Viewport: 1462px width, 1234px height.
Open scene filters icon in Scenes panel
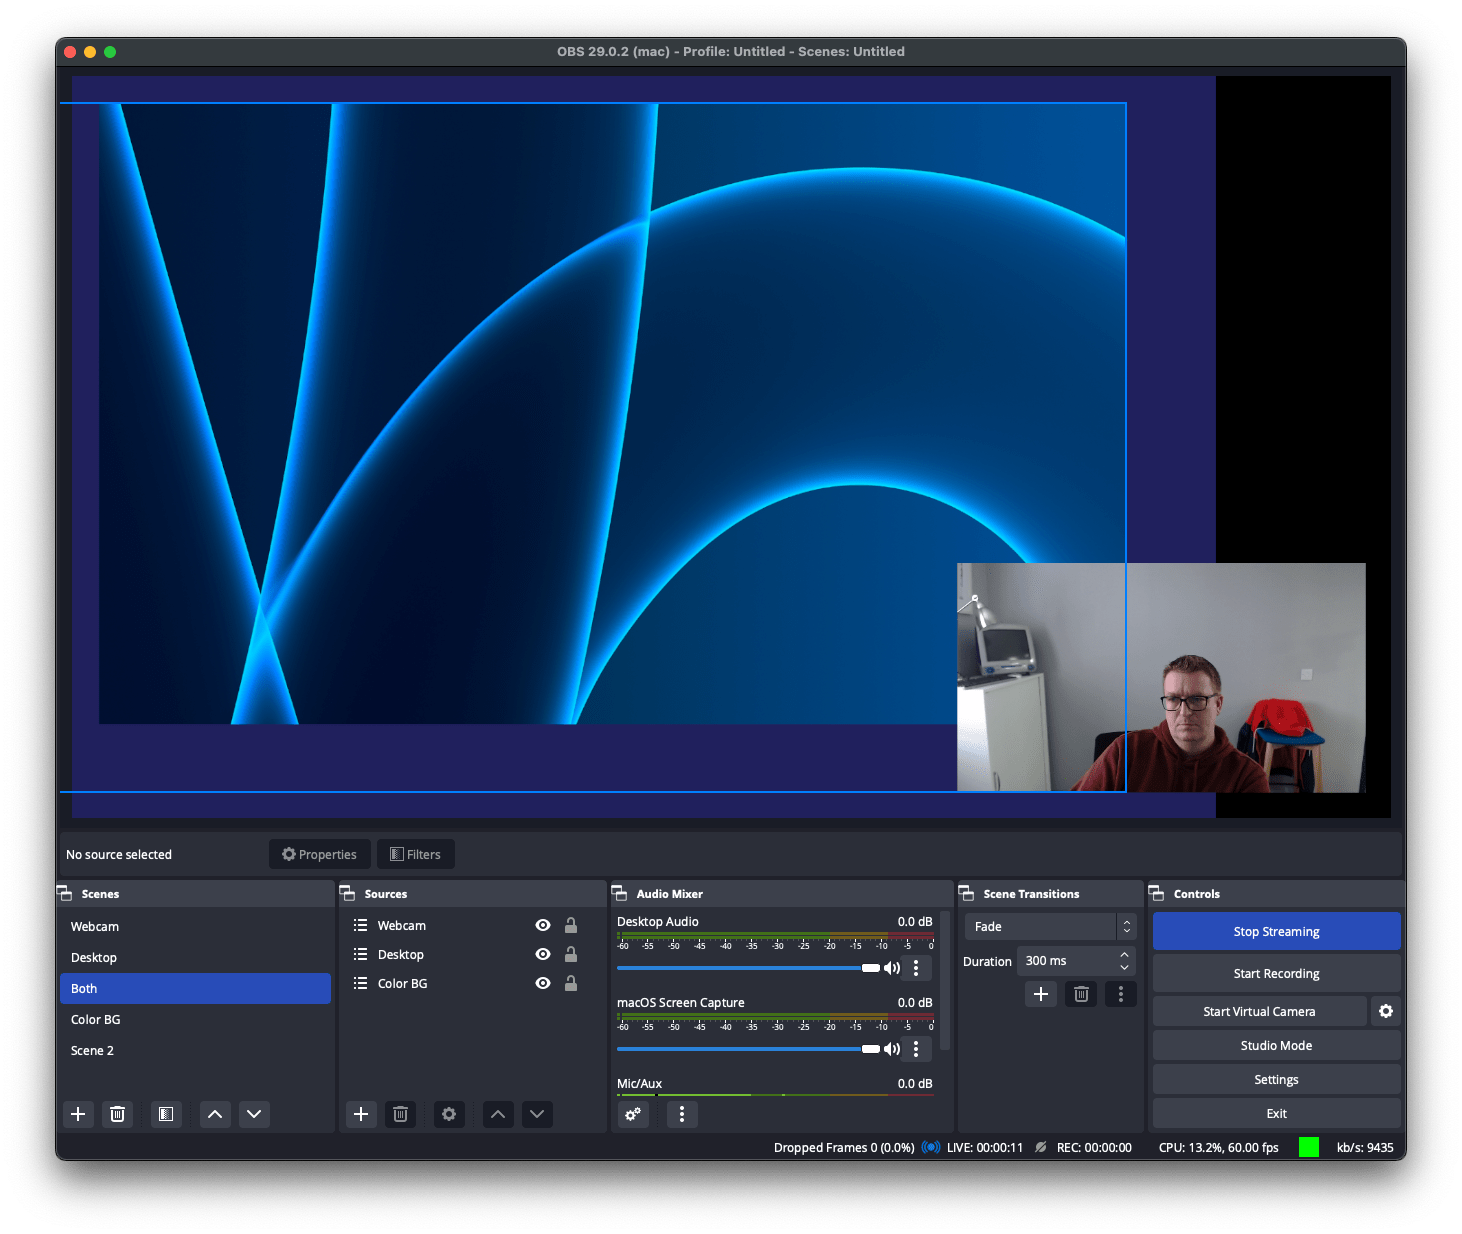tap(166, 1114)
